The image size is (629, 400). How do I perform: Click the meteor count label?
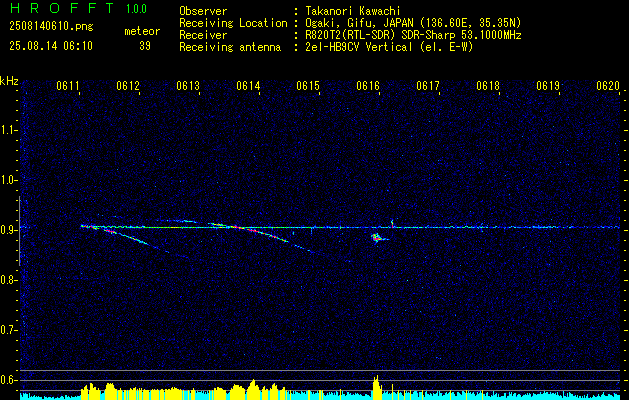coord(142,31)
